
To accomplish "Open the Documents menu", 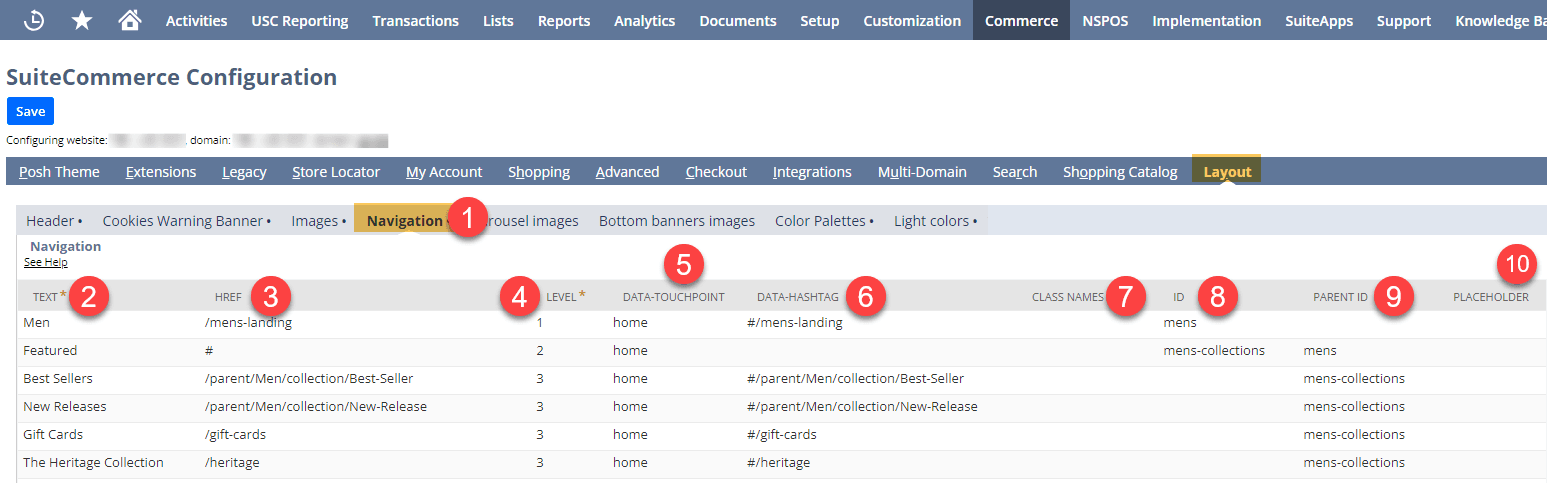I will click(x=738, y=20).
